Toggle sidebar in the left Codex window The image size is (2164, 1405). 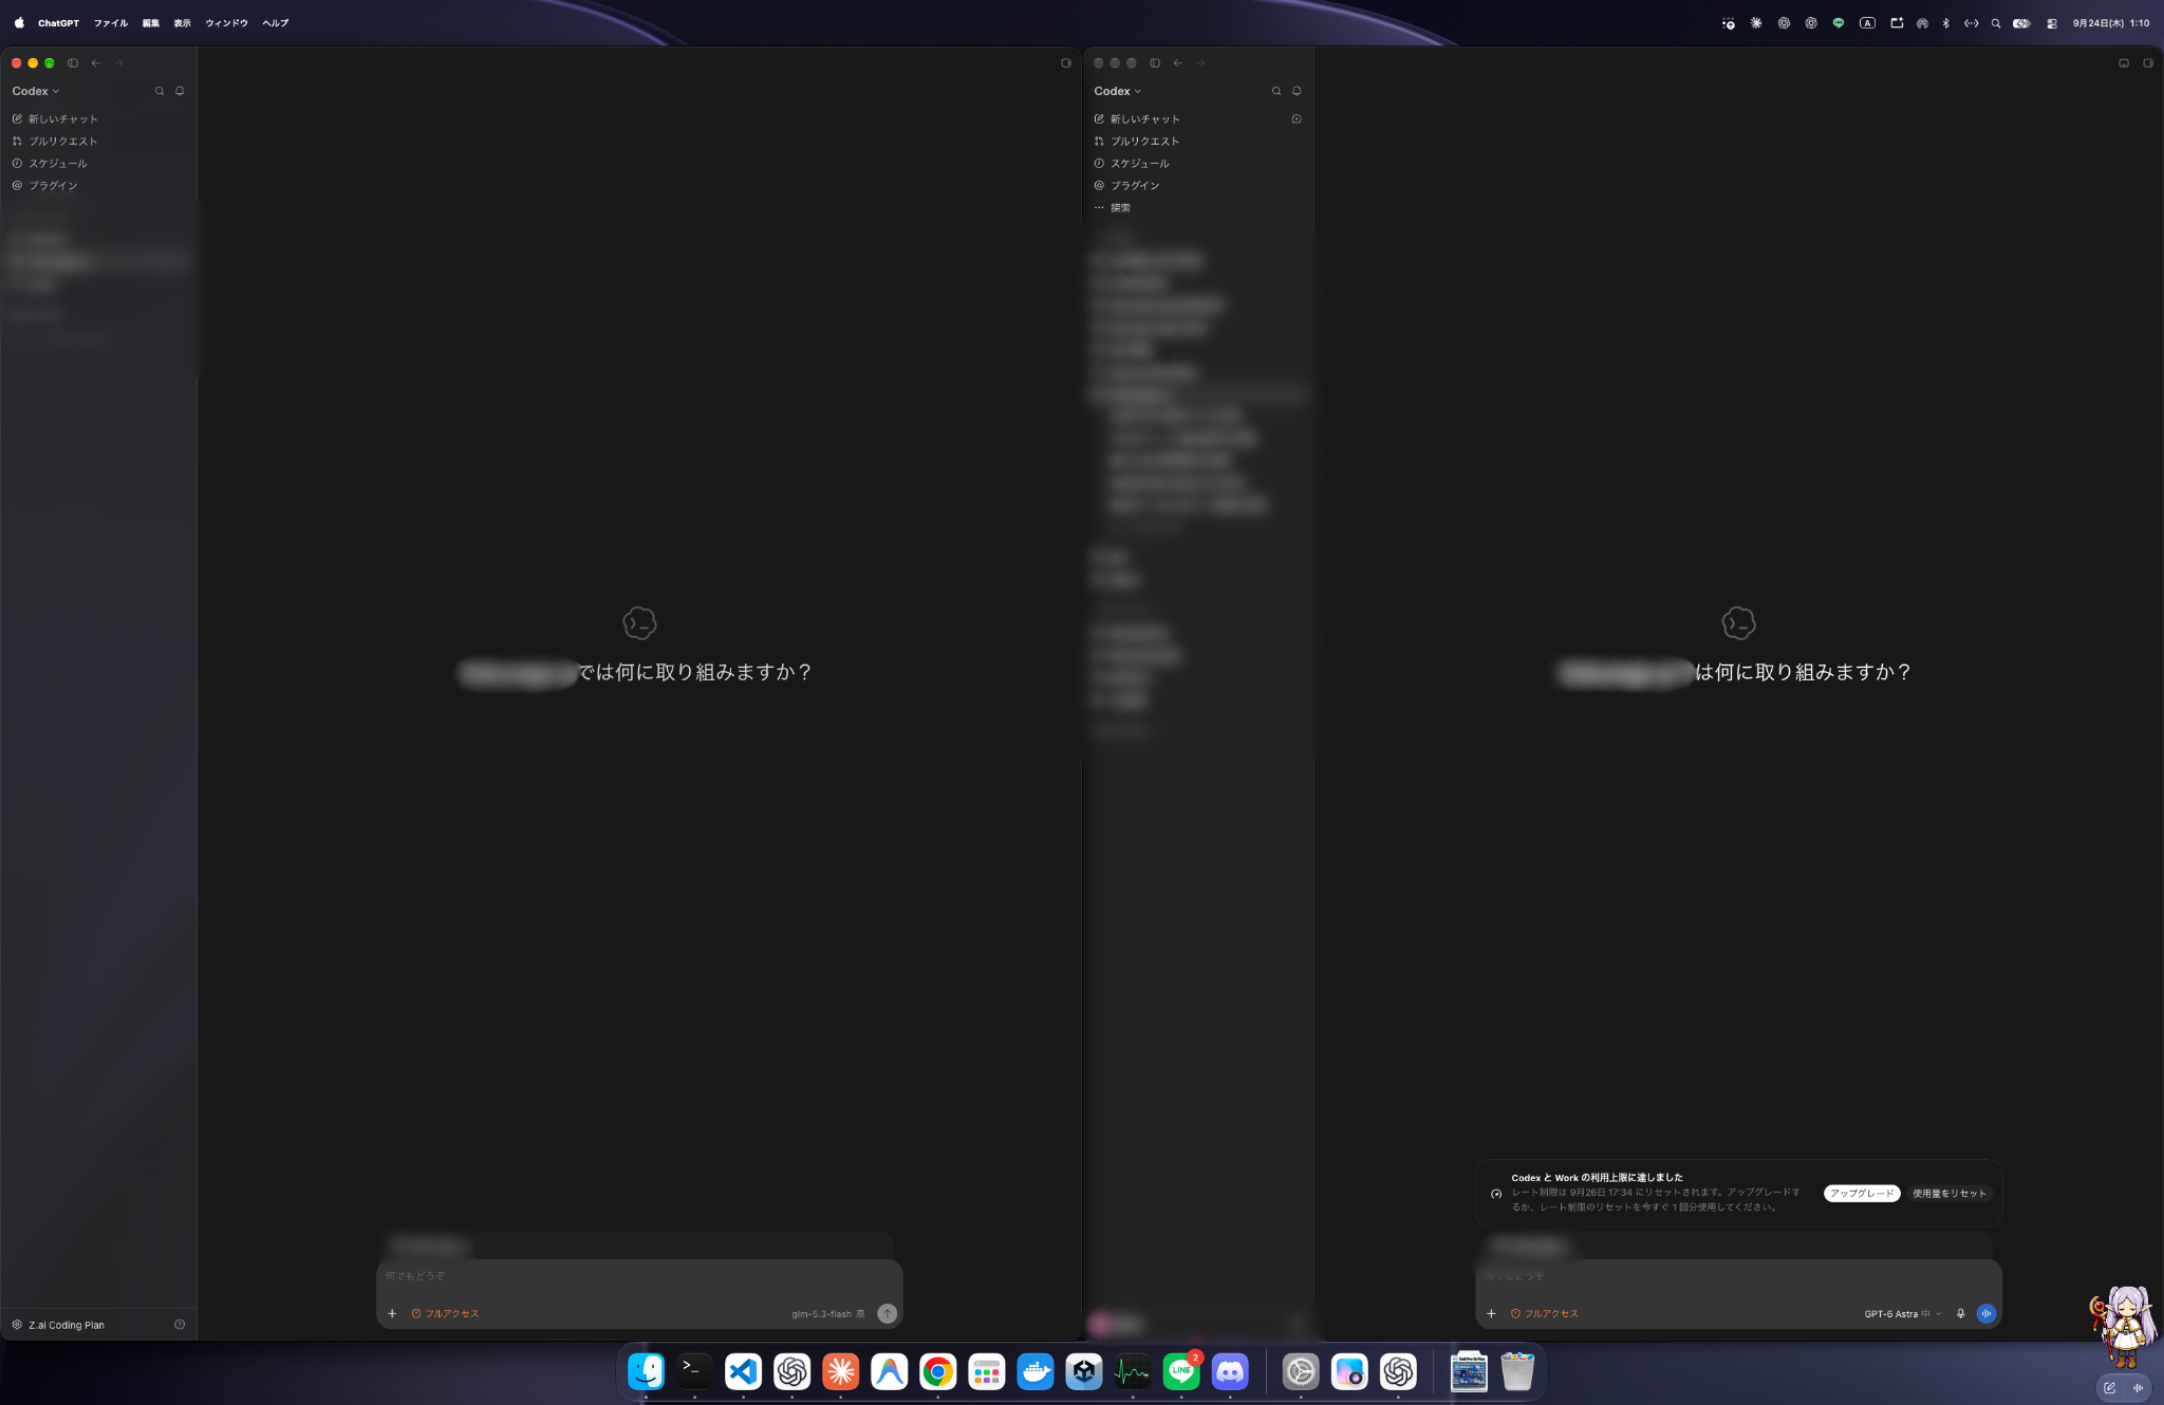click(x=73, y=63)
